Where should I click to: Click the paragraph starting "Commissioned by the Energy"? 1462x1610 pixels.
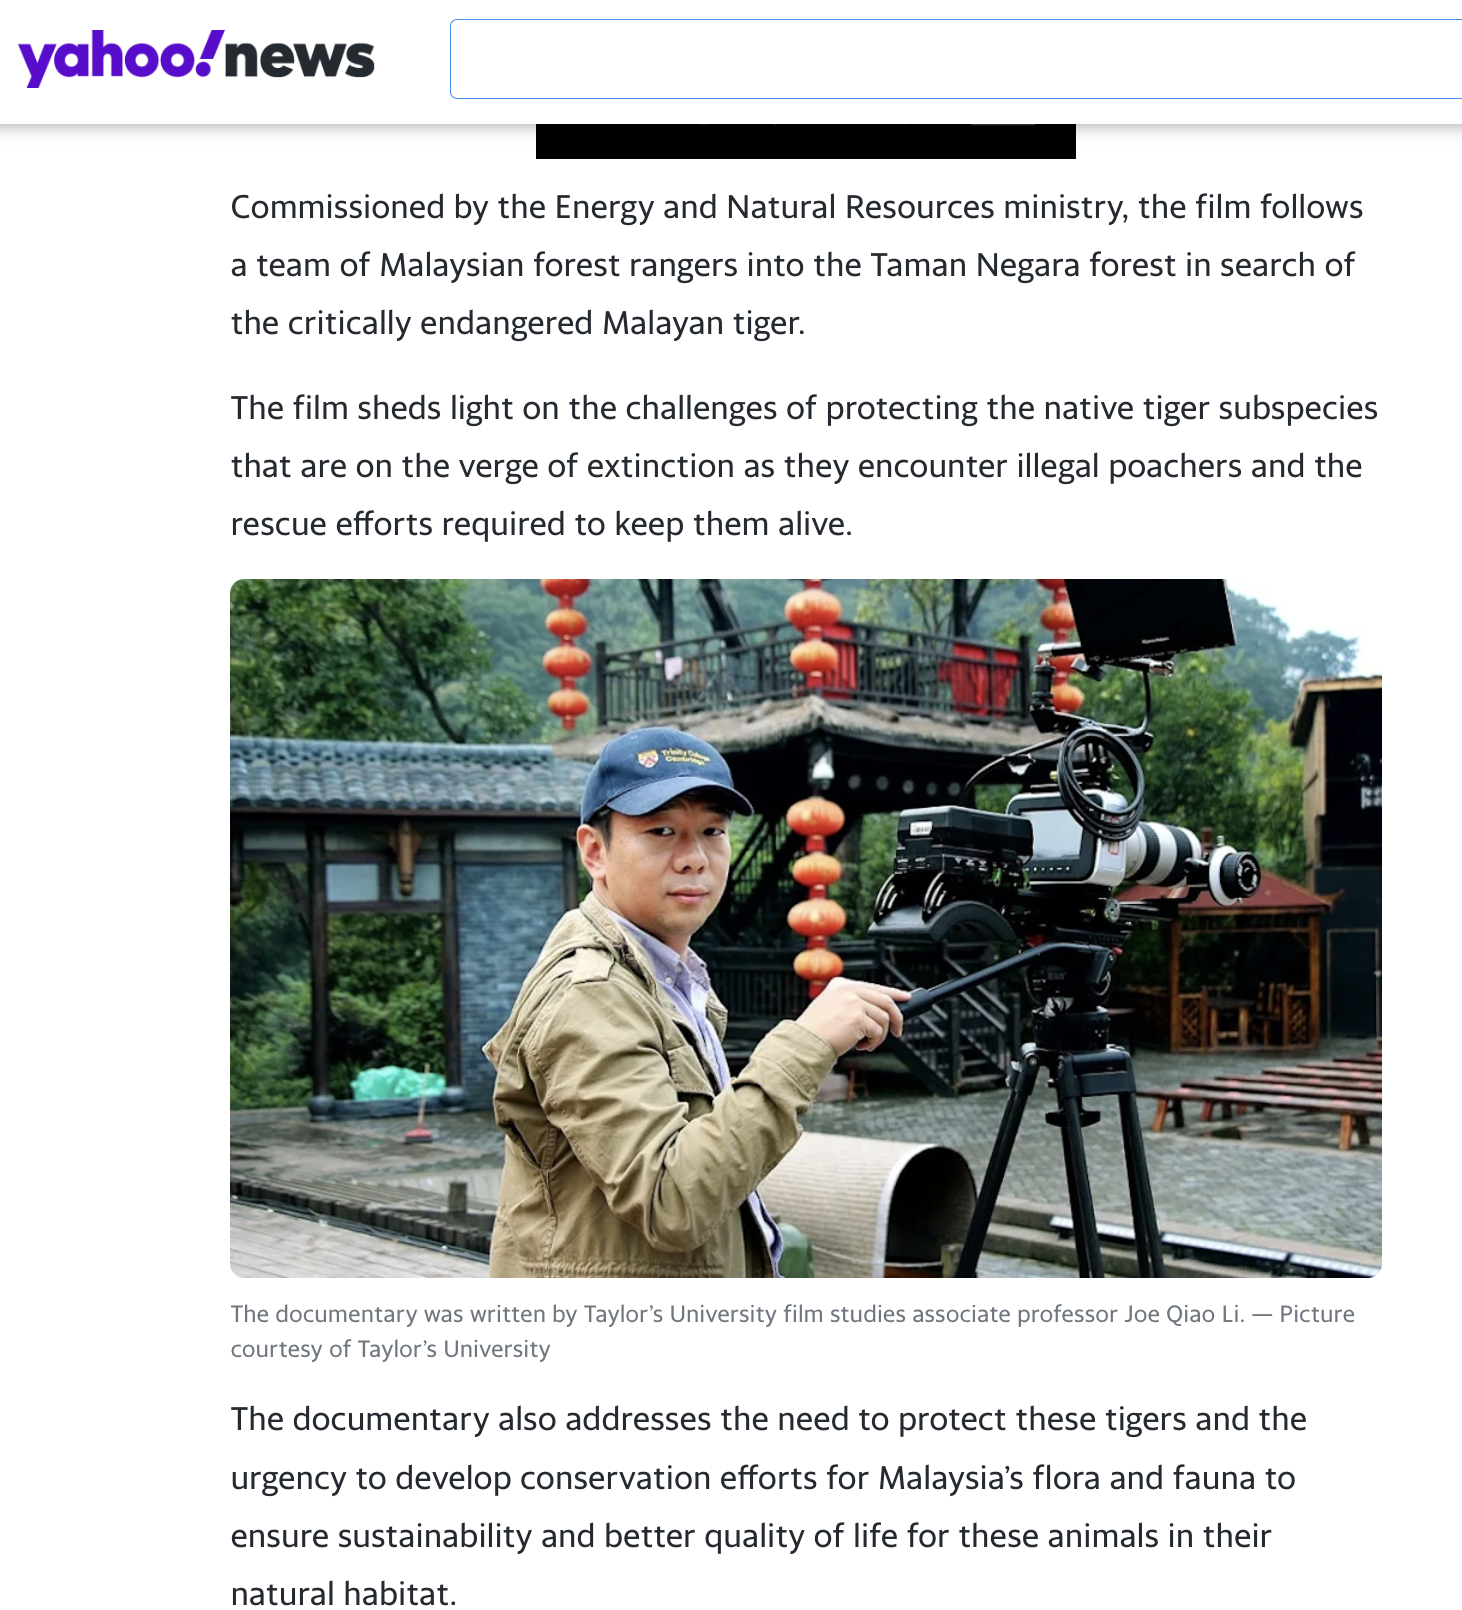797,265
